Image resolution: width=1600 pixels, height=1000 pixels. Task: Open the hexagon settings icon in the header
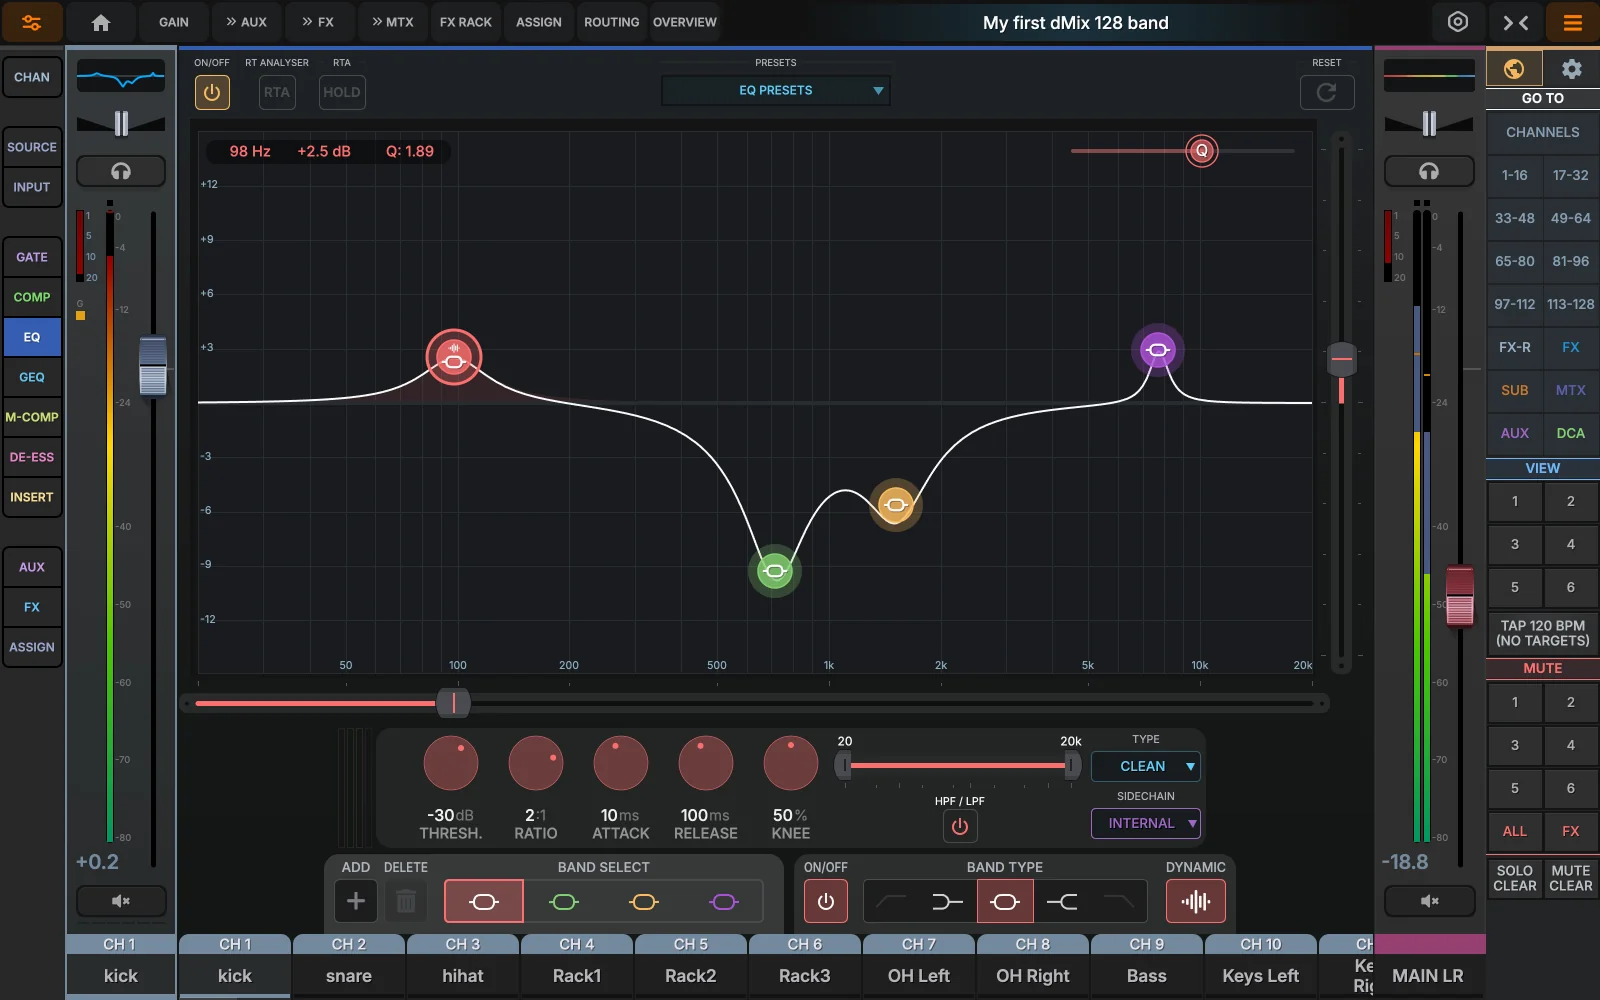[x=1458, y=22]
